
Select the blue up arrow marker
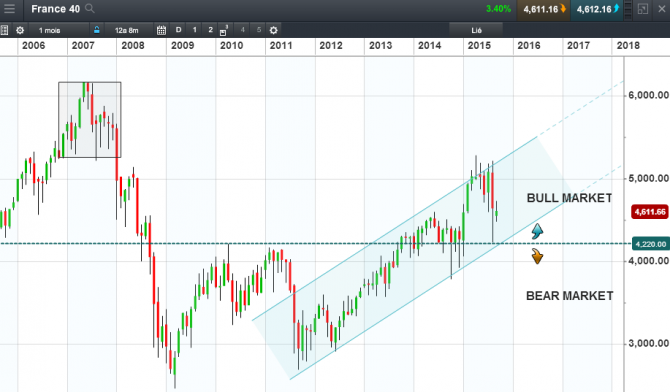tap(537, 231)
